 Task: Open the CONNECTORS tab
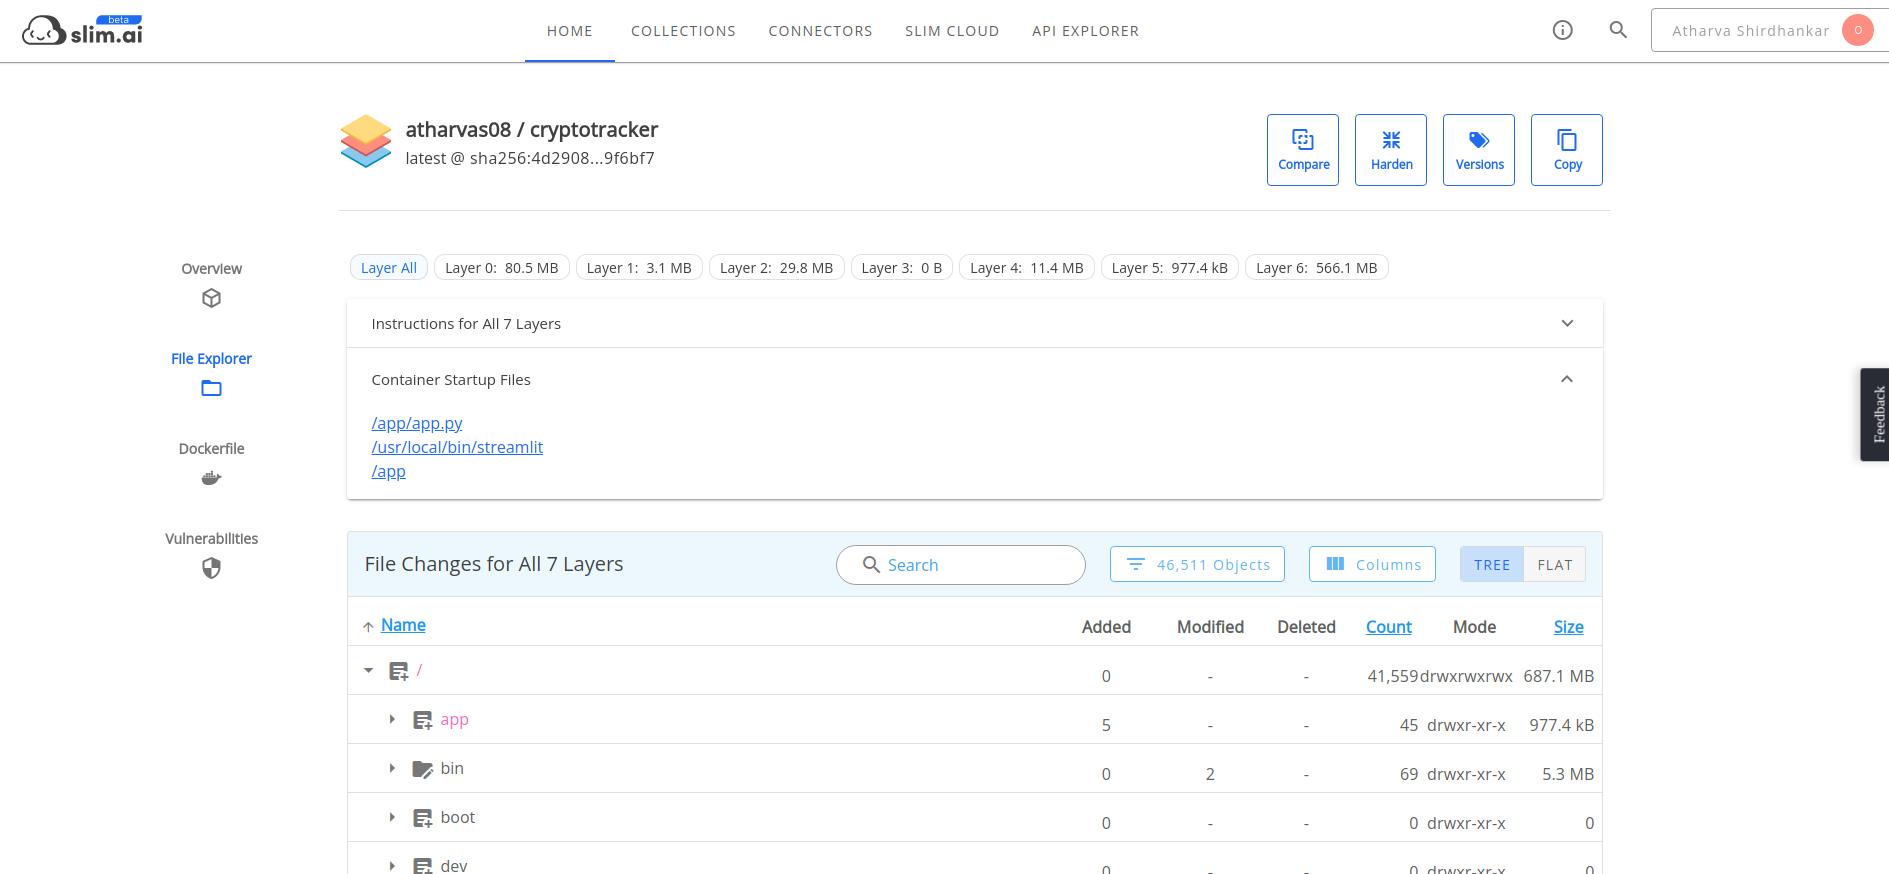pyautogui.click(x=820, y=31)
